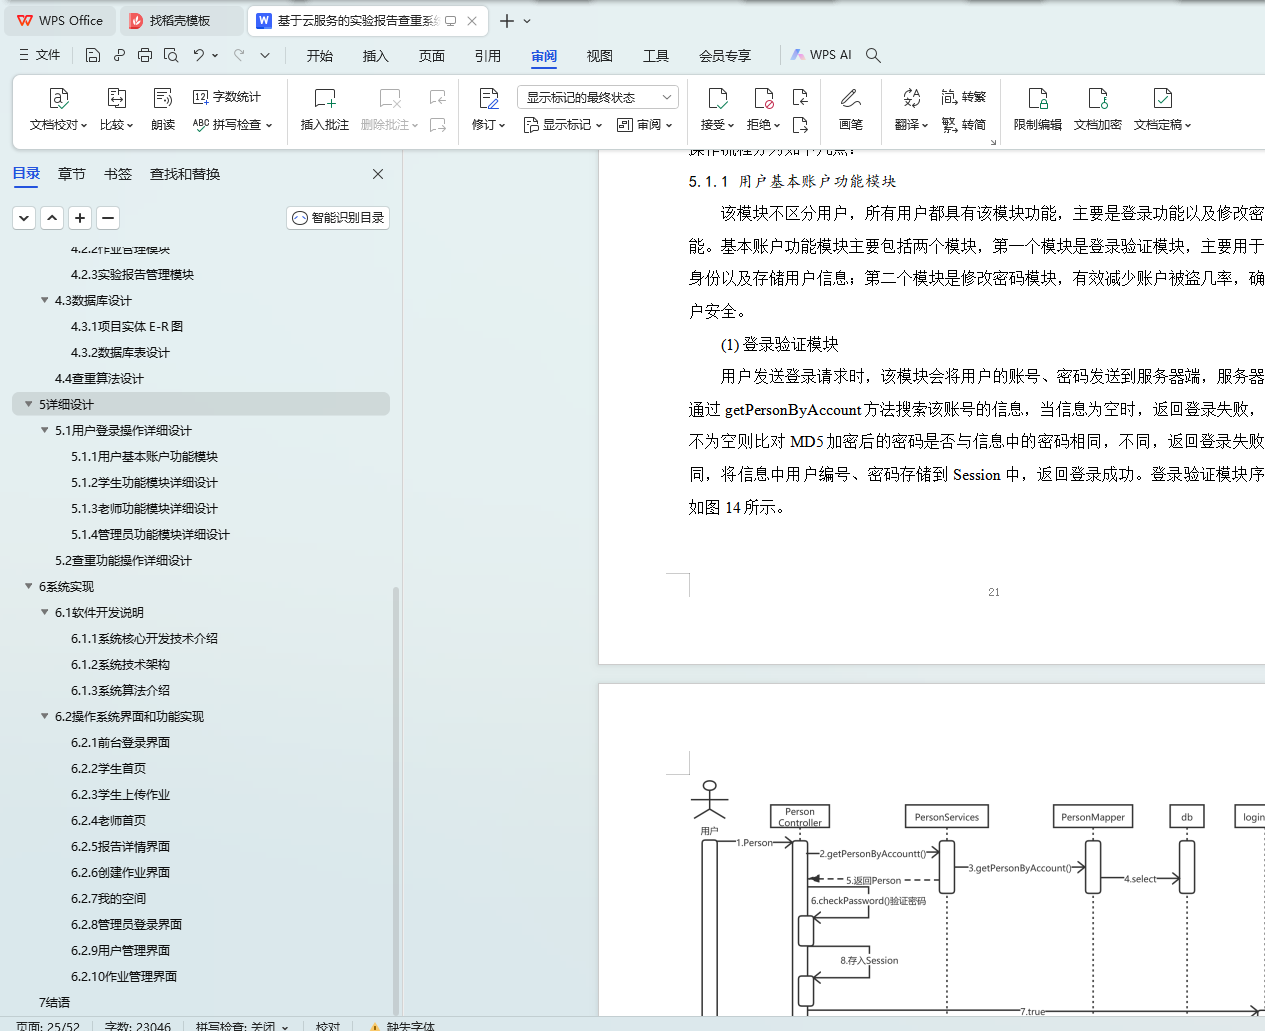Image resolution: width=1265 pixels, height=1031 pixels.
Task: Click the 修订 track changes icon
Action: [489, 98]
